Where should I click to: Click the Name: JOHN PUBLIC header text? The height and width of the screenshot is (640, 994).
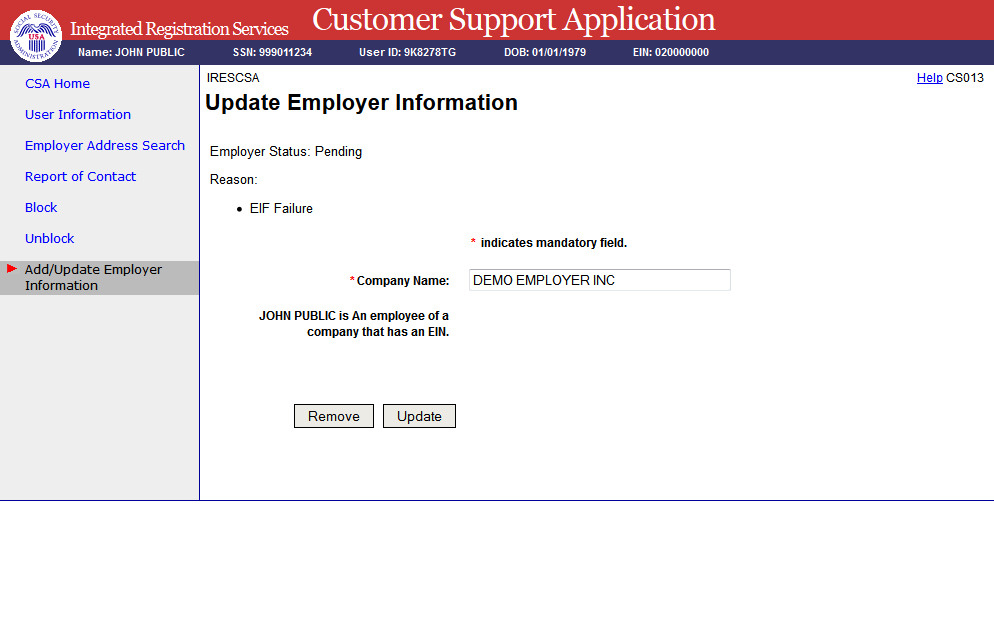131,53
